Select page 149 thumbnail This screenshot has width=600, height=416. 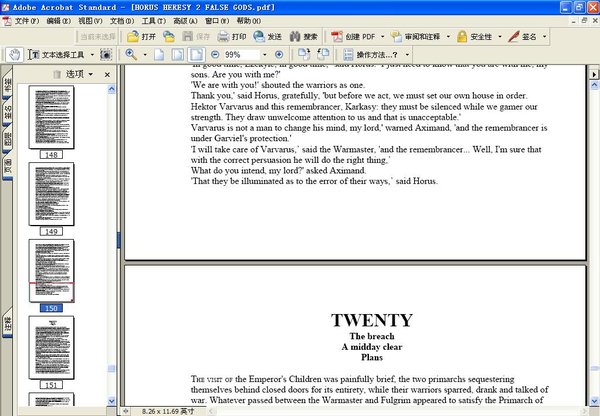[x=51, y=194]
